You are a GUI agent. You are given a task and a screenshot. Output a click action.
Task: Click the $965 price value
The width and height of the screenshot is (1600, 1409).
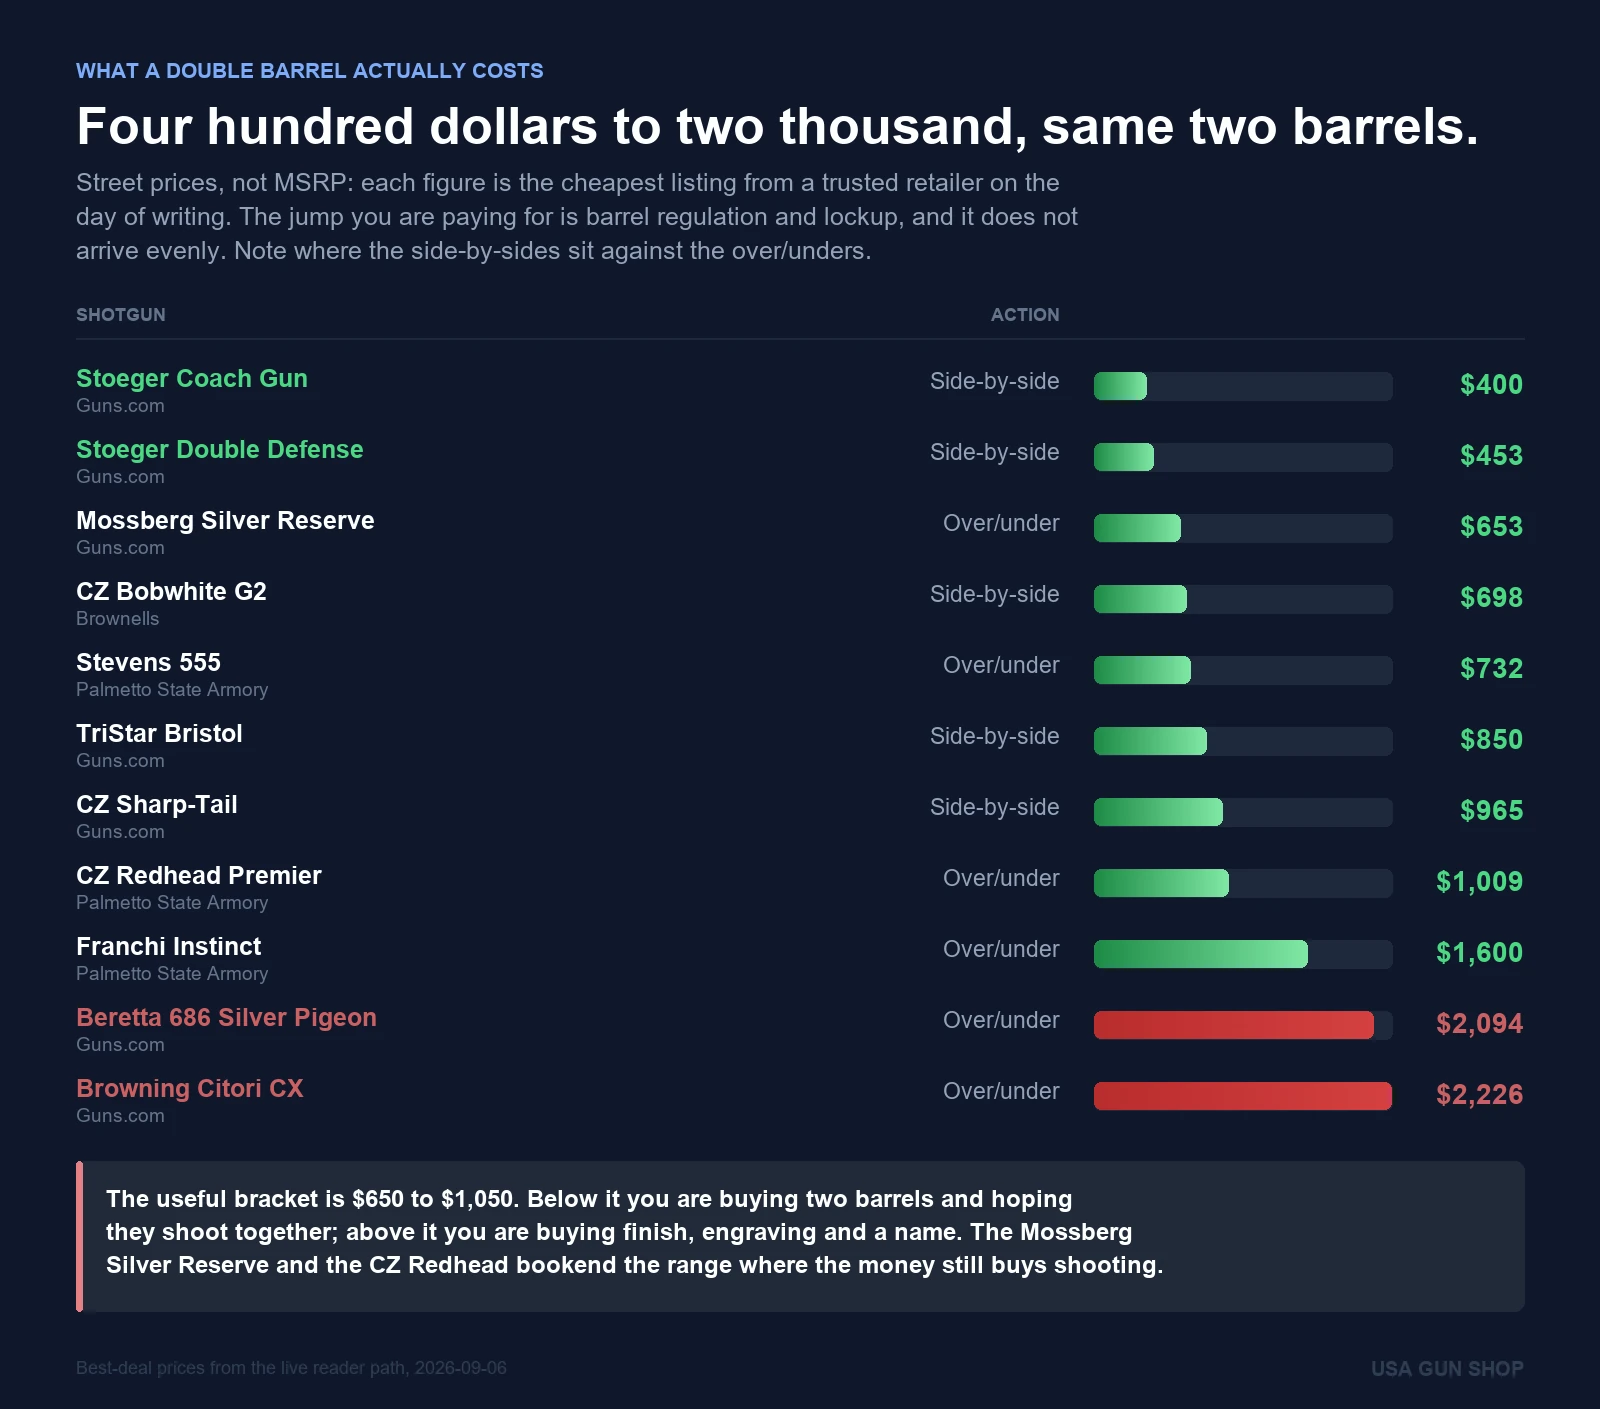click(1491, 811)
